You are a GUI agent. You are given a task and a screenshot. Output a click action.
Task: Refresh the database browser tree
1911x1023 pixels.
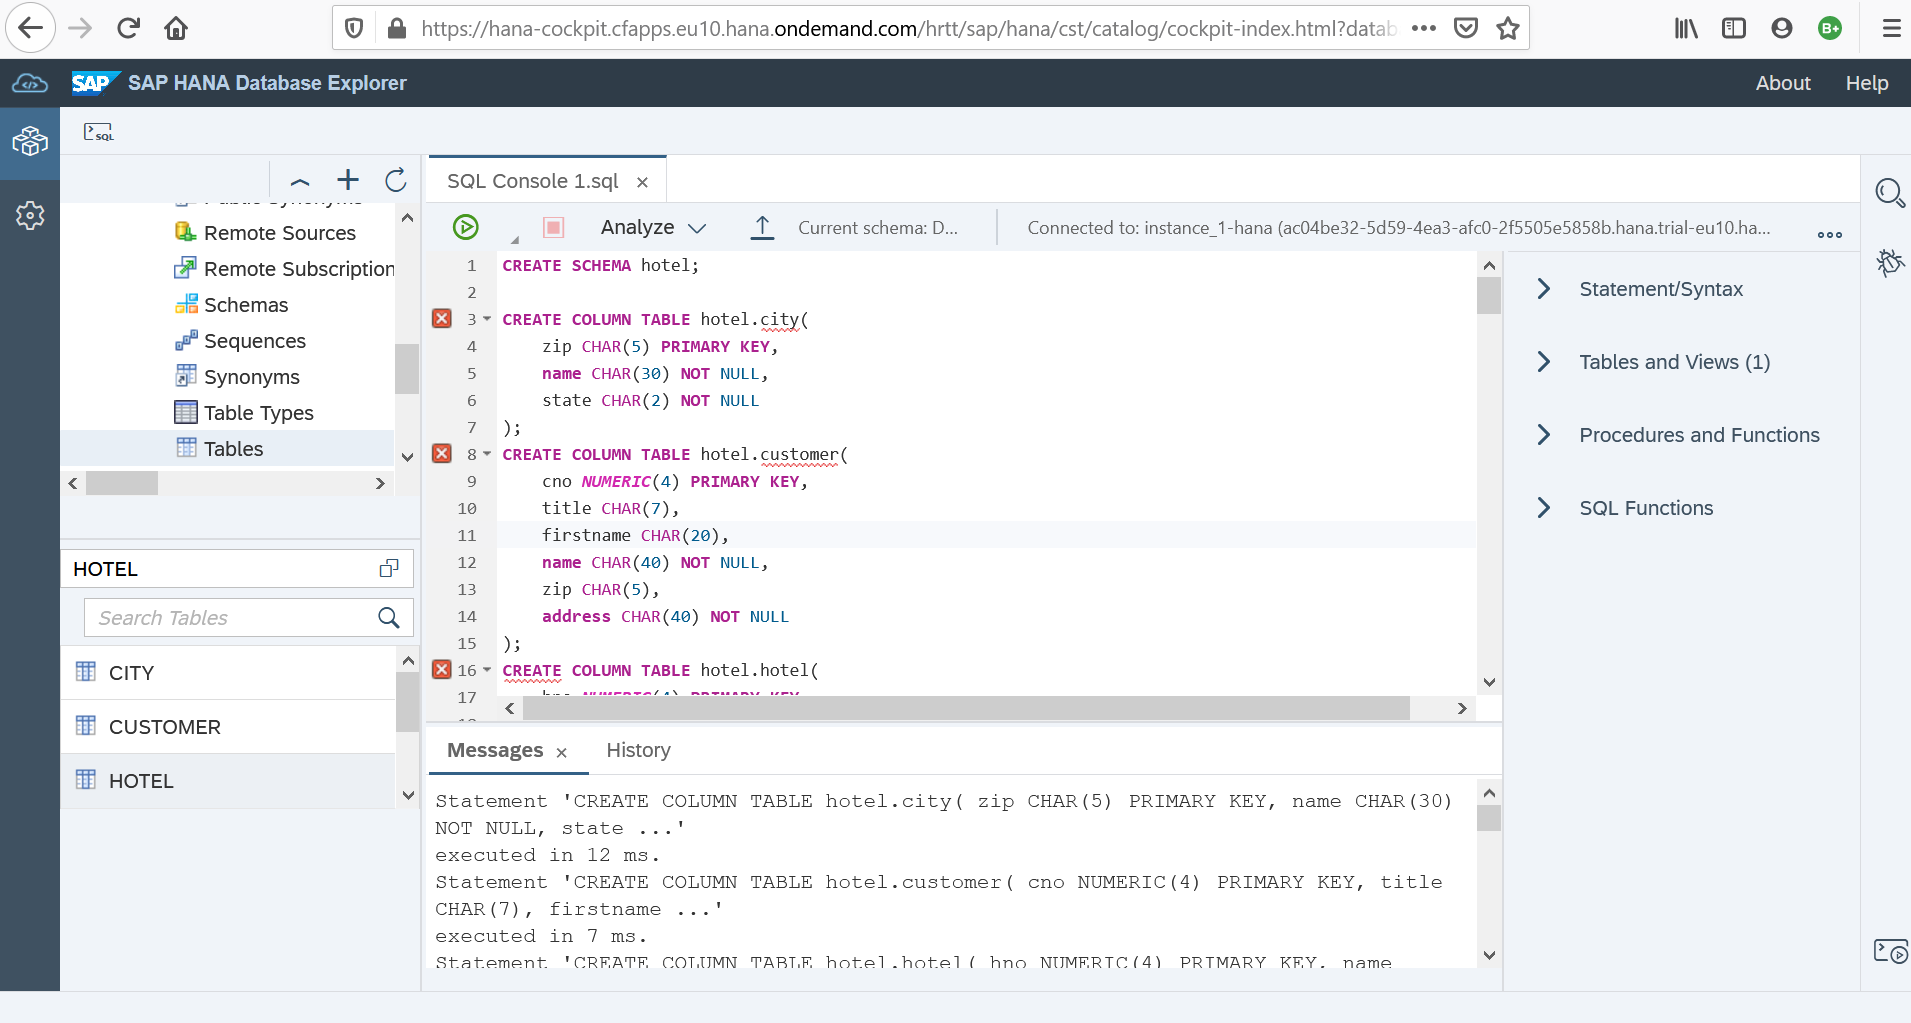pyautogui.click(x=396, y=180)
